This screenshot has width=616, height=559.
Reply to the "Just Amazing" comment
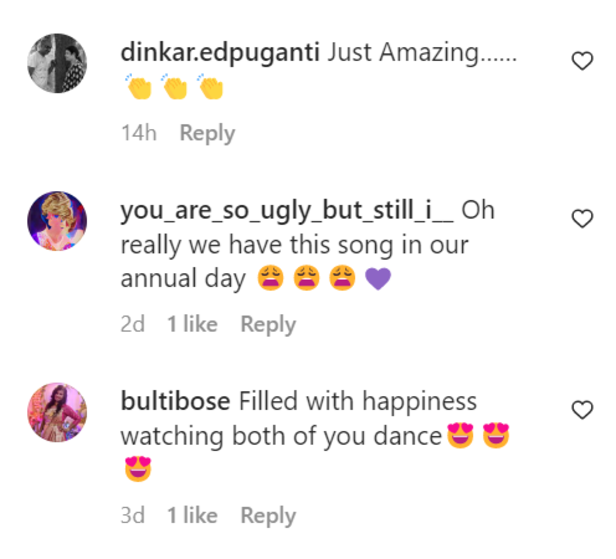tap(207, 133)
